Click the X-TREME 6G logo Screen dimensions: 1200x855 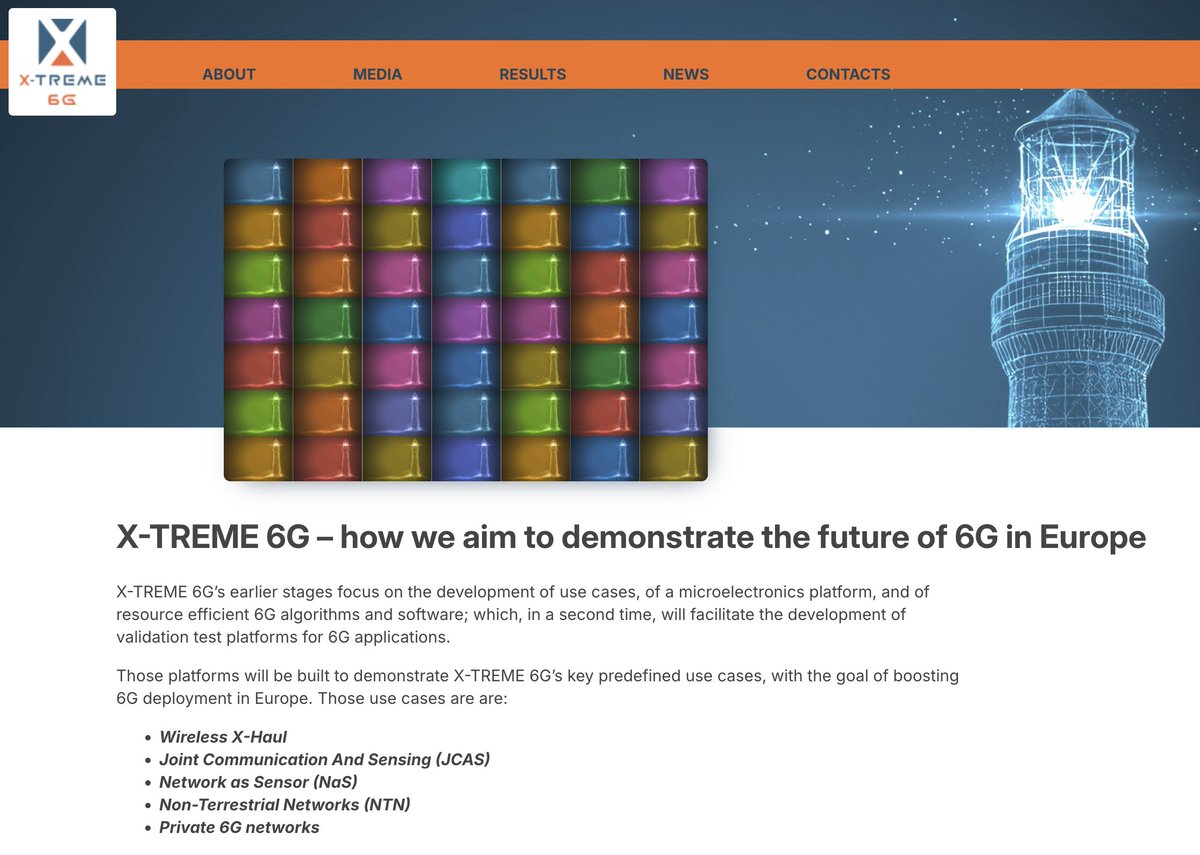tap(62, 60)
